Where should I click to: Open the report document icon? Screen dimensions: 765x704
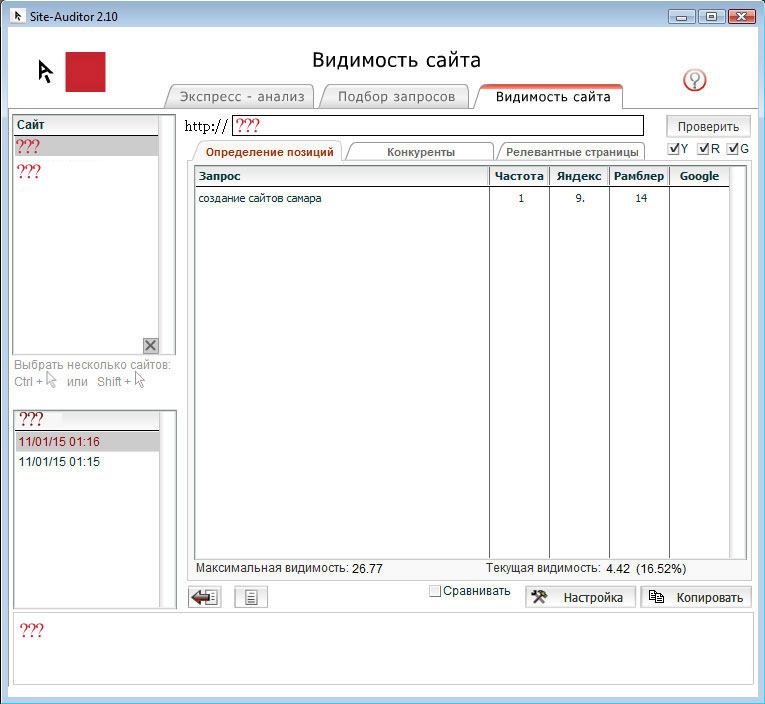click(x=251, y=597)
